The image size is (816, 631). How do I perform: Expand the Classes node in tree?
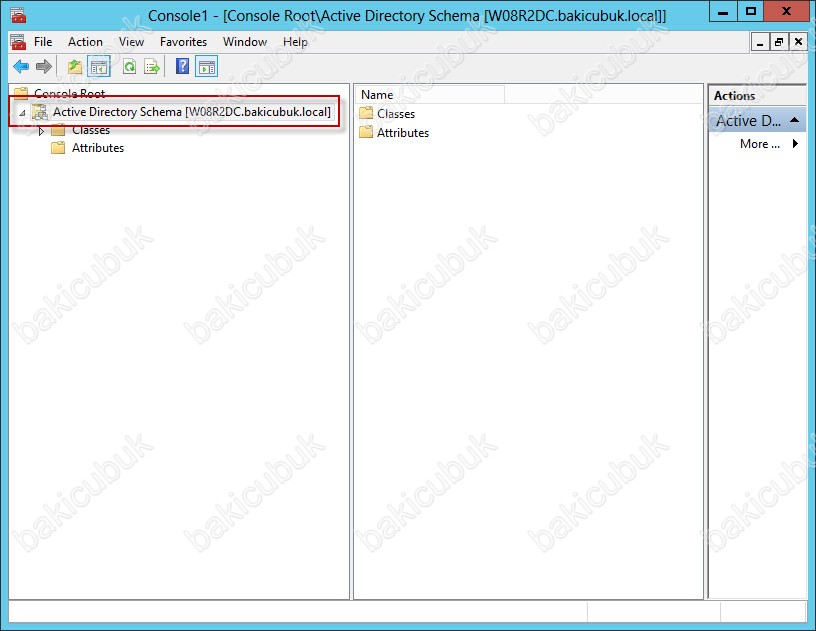41,131
